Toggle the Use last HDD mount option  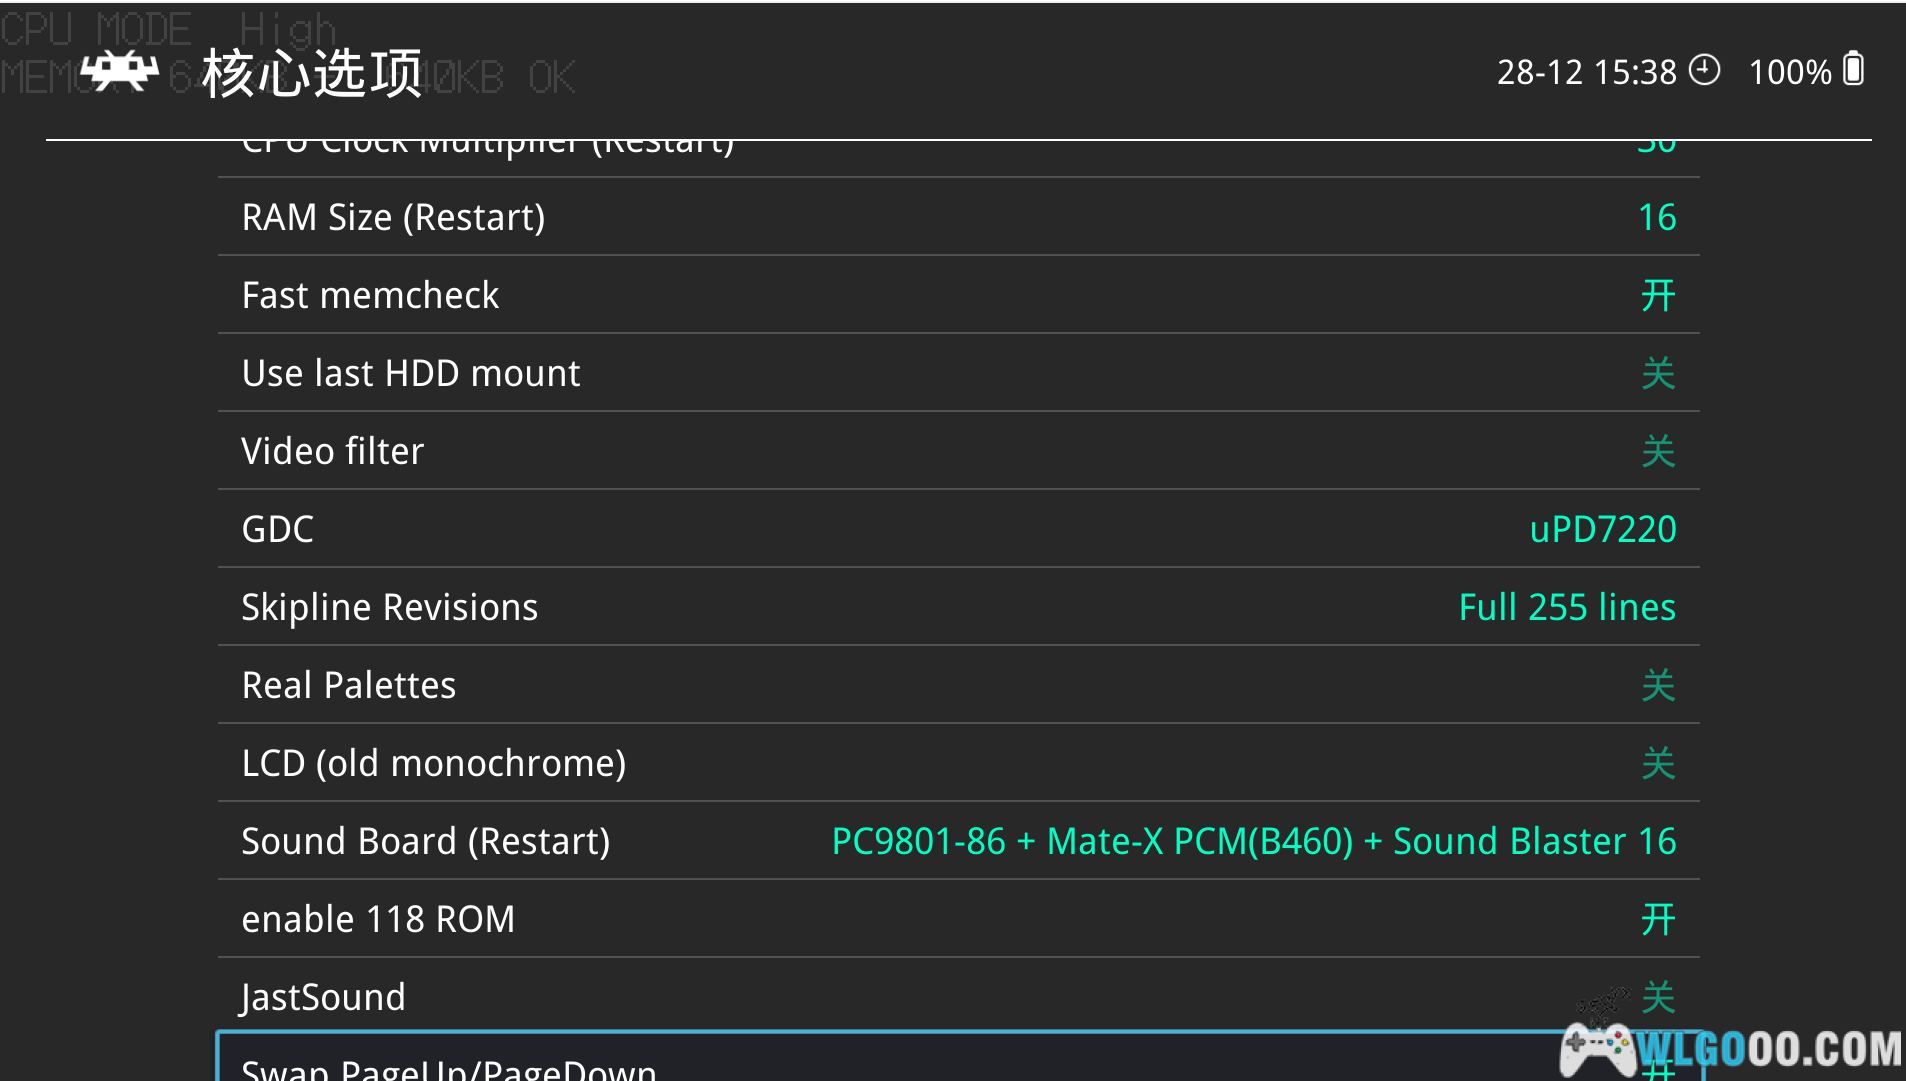(1657, 373)
